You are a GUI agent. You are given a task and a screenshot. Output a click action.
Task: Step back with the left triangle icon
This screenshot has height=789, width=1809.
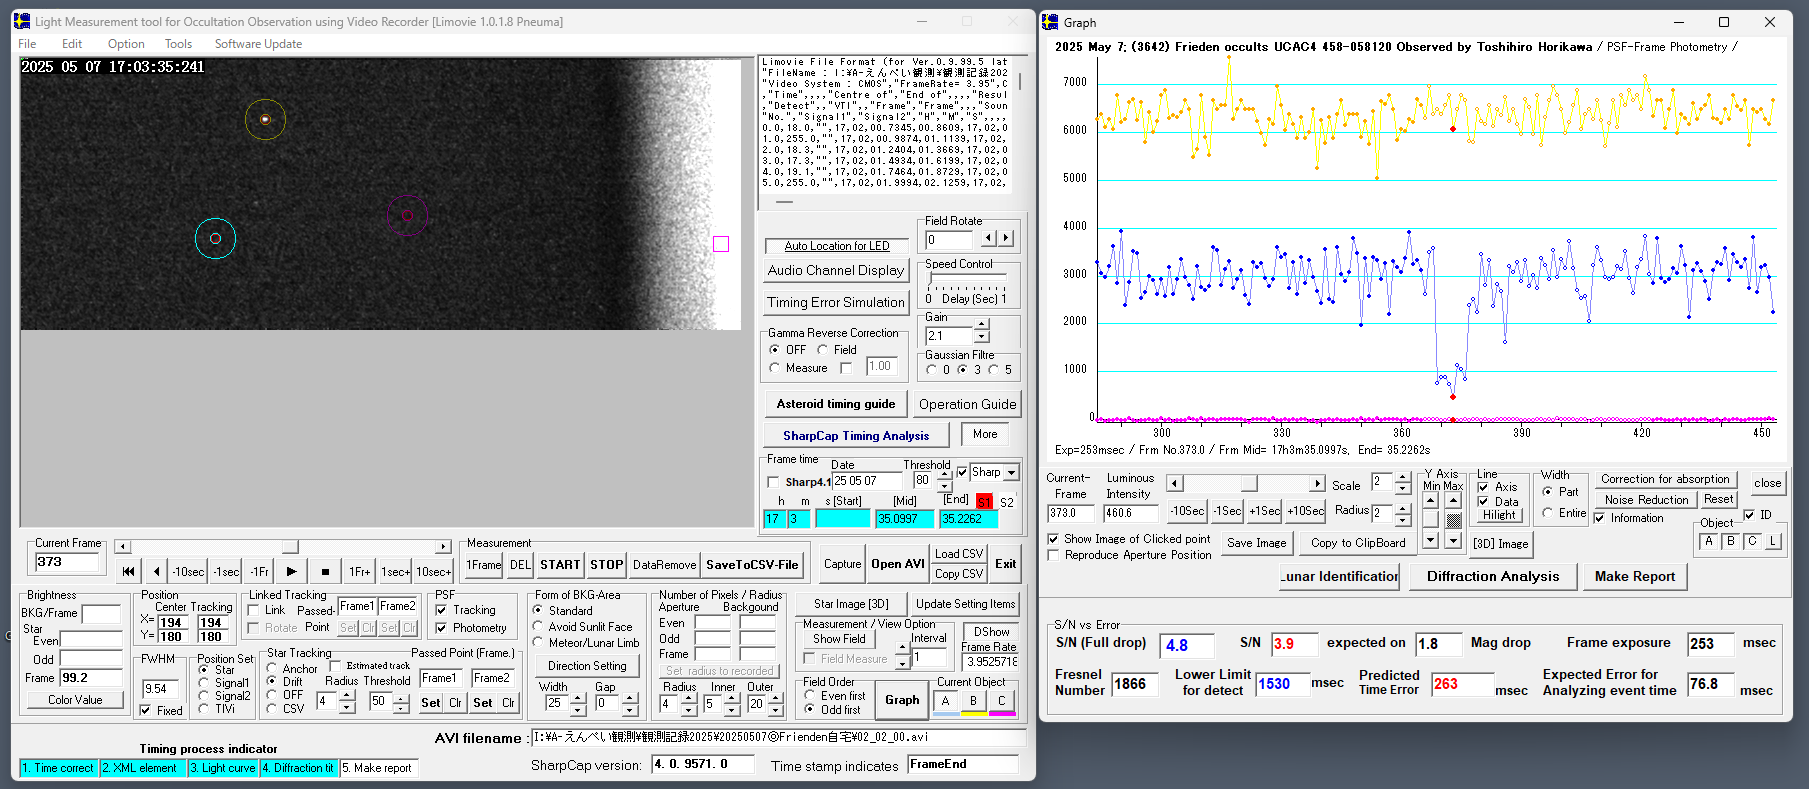coord(157,572)
